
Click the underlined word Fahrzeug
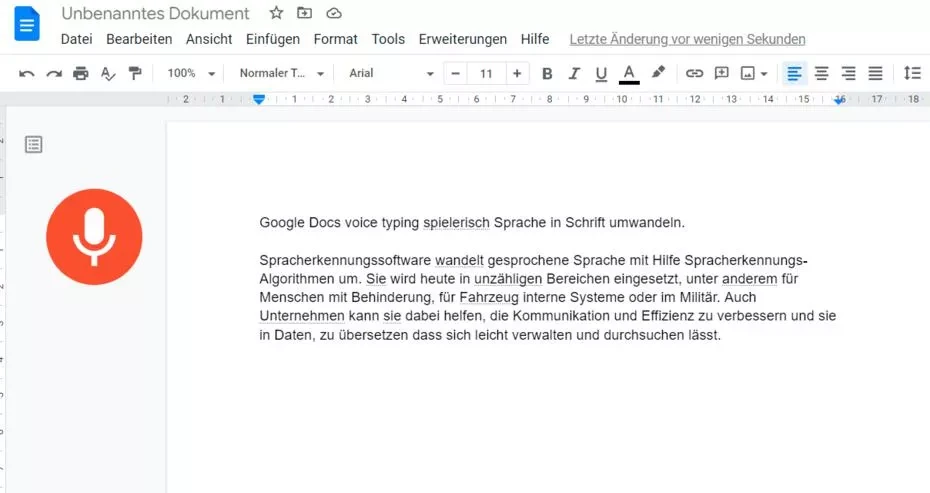(x=489, y=297)
